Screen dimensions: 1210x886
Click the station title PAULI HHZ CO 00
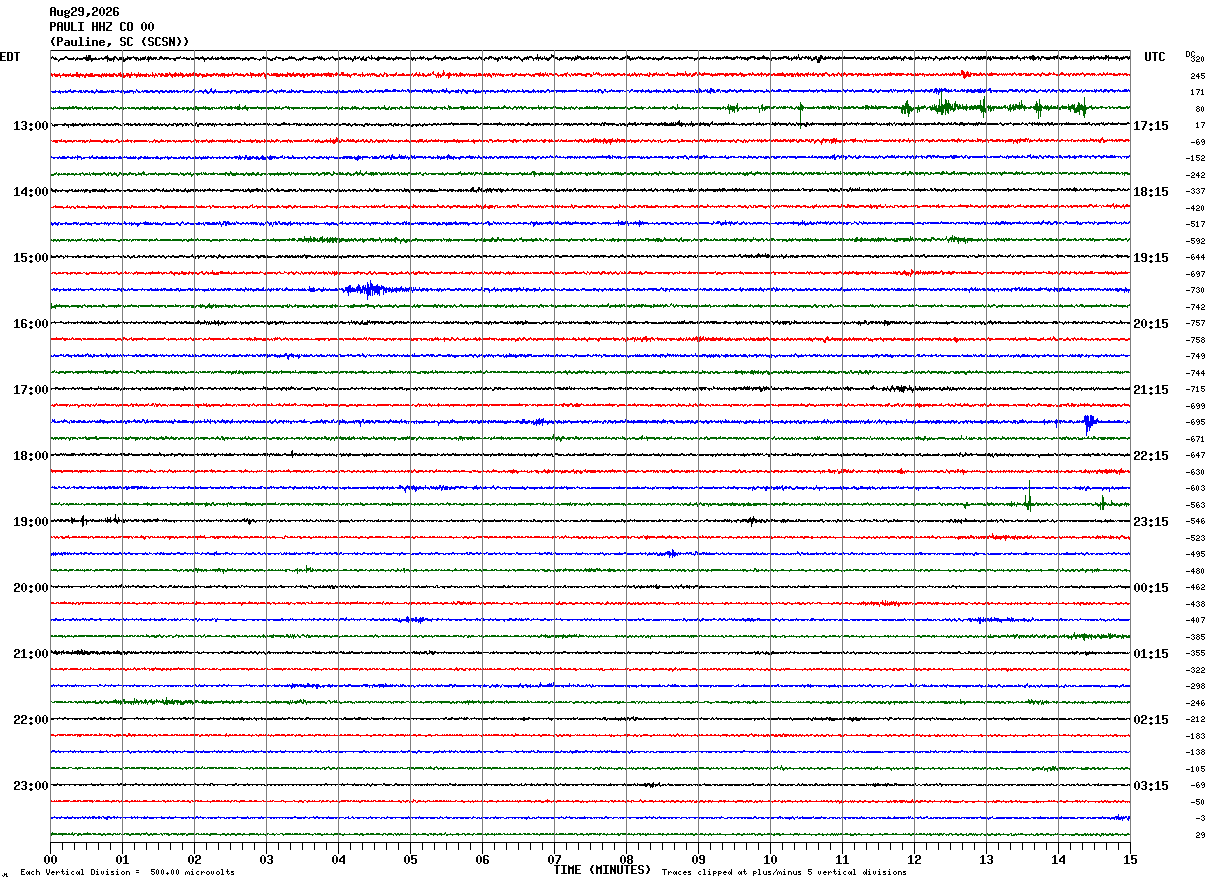pyautogui.click(x=102, y=27)
